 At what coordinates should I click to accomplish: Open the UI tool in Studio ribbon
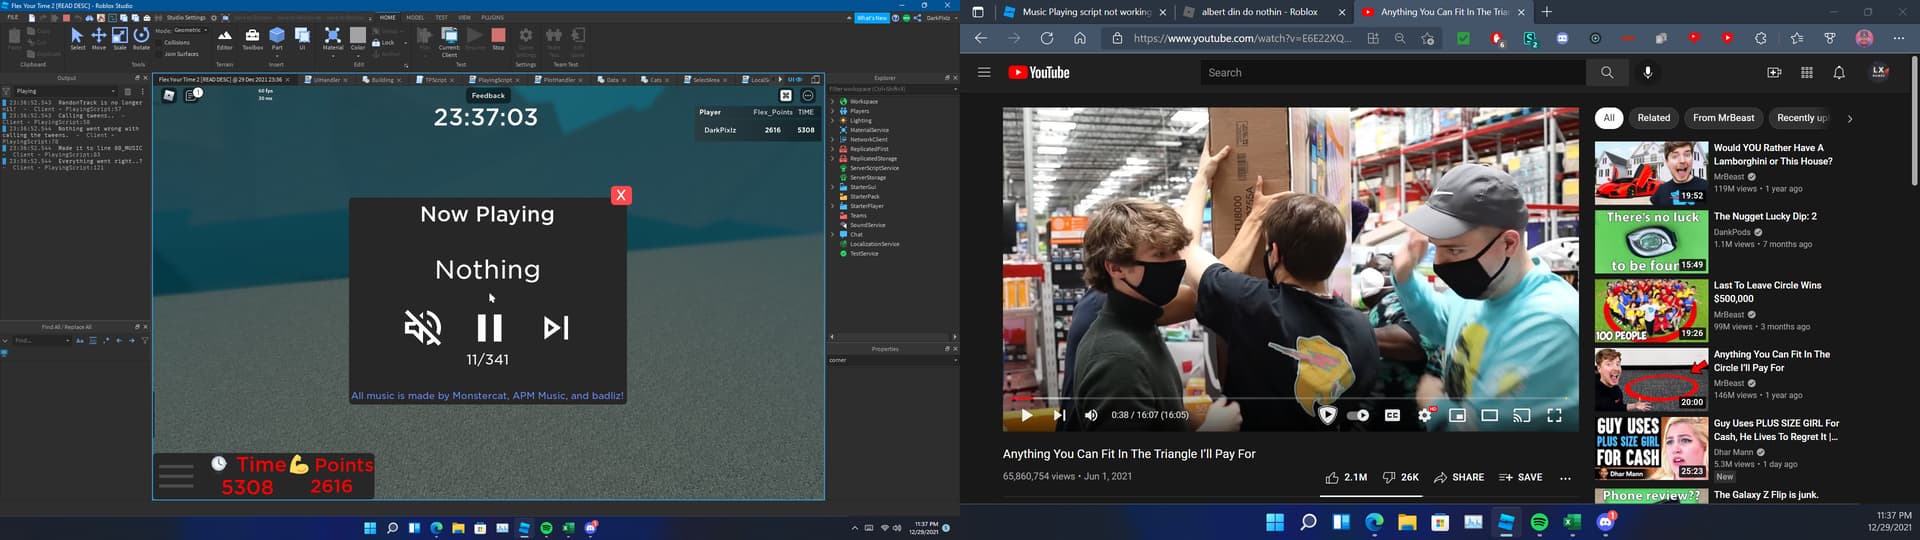pos(302,38)
